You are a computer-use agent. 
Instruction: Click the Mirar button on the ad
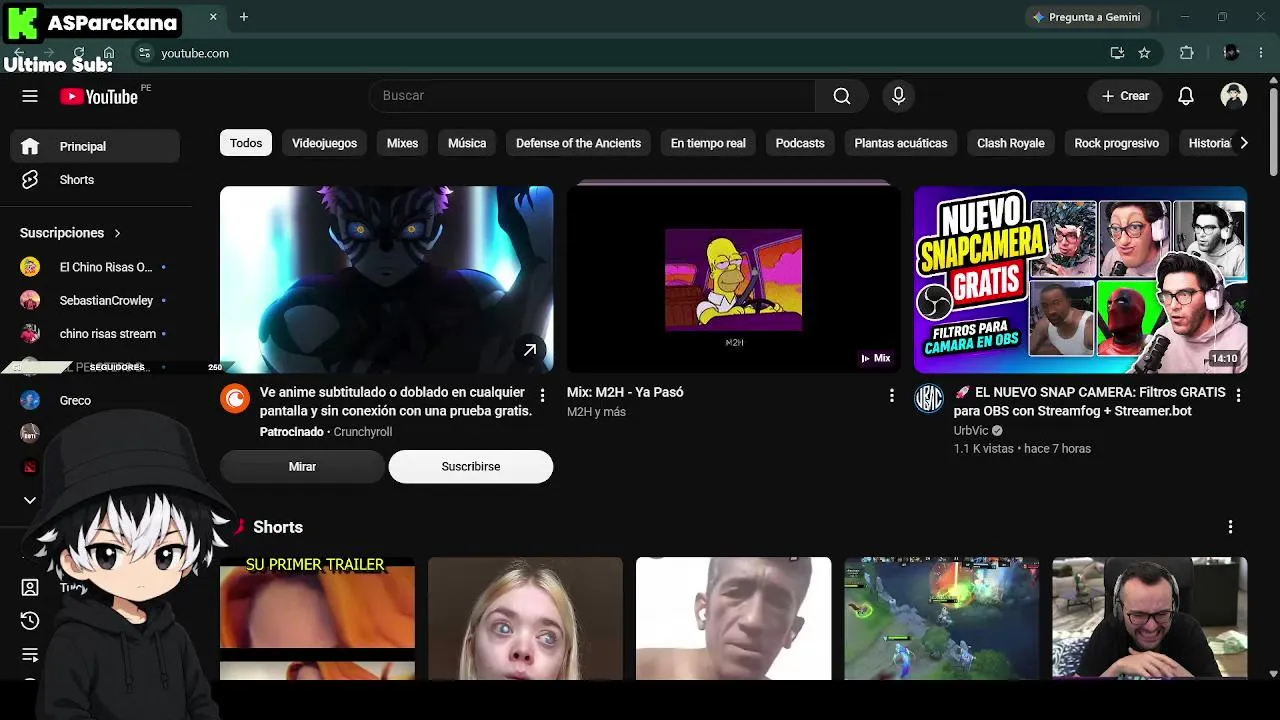[302, 466]
